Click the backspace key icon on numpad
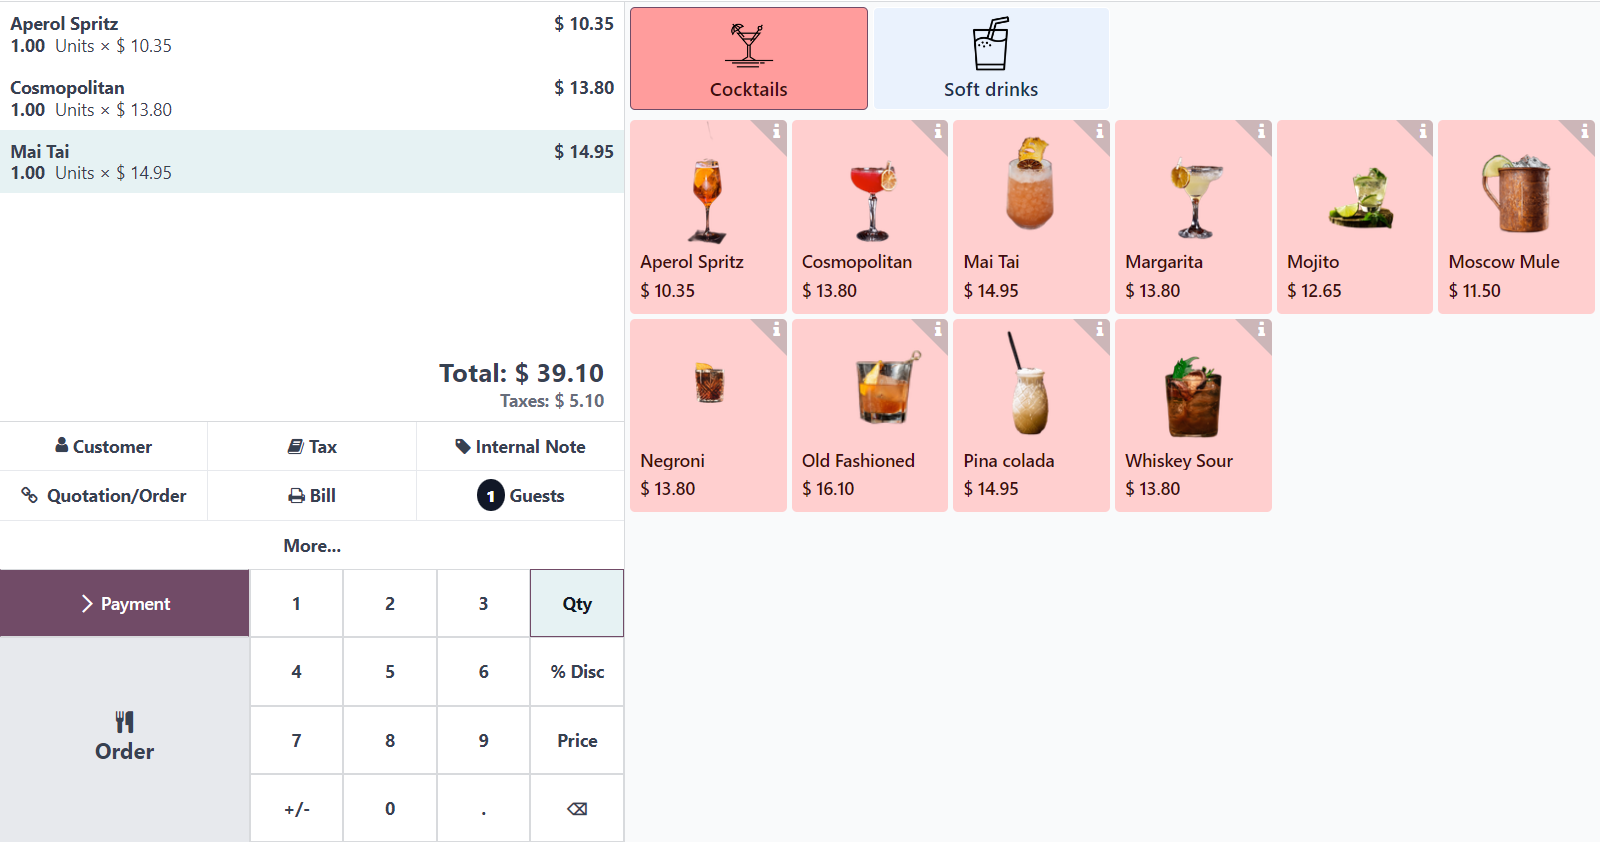 coord(577,808)
